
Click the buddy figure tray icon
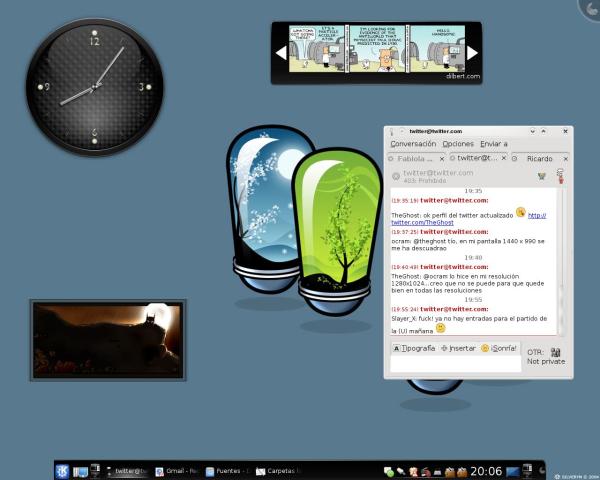pyautogui.click(x=413, y=472)
